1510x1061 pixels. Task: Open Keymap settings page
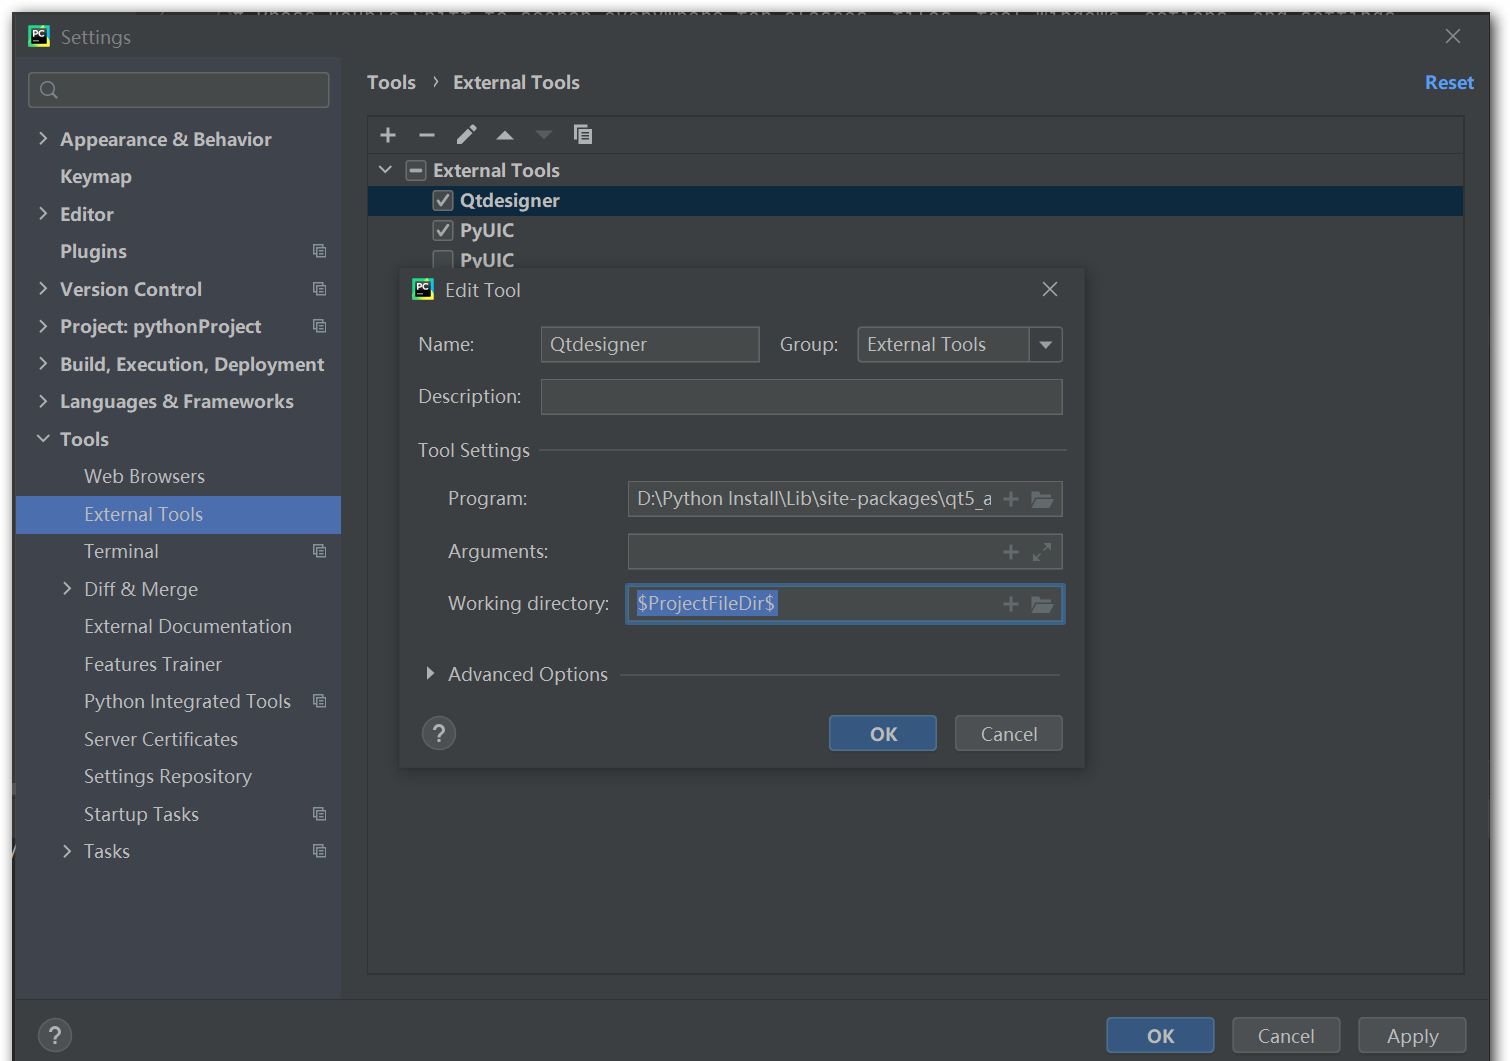coord(96,177)
